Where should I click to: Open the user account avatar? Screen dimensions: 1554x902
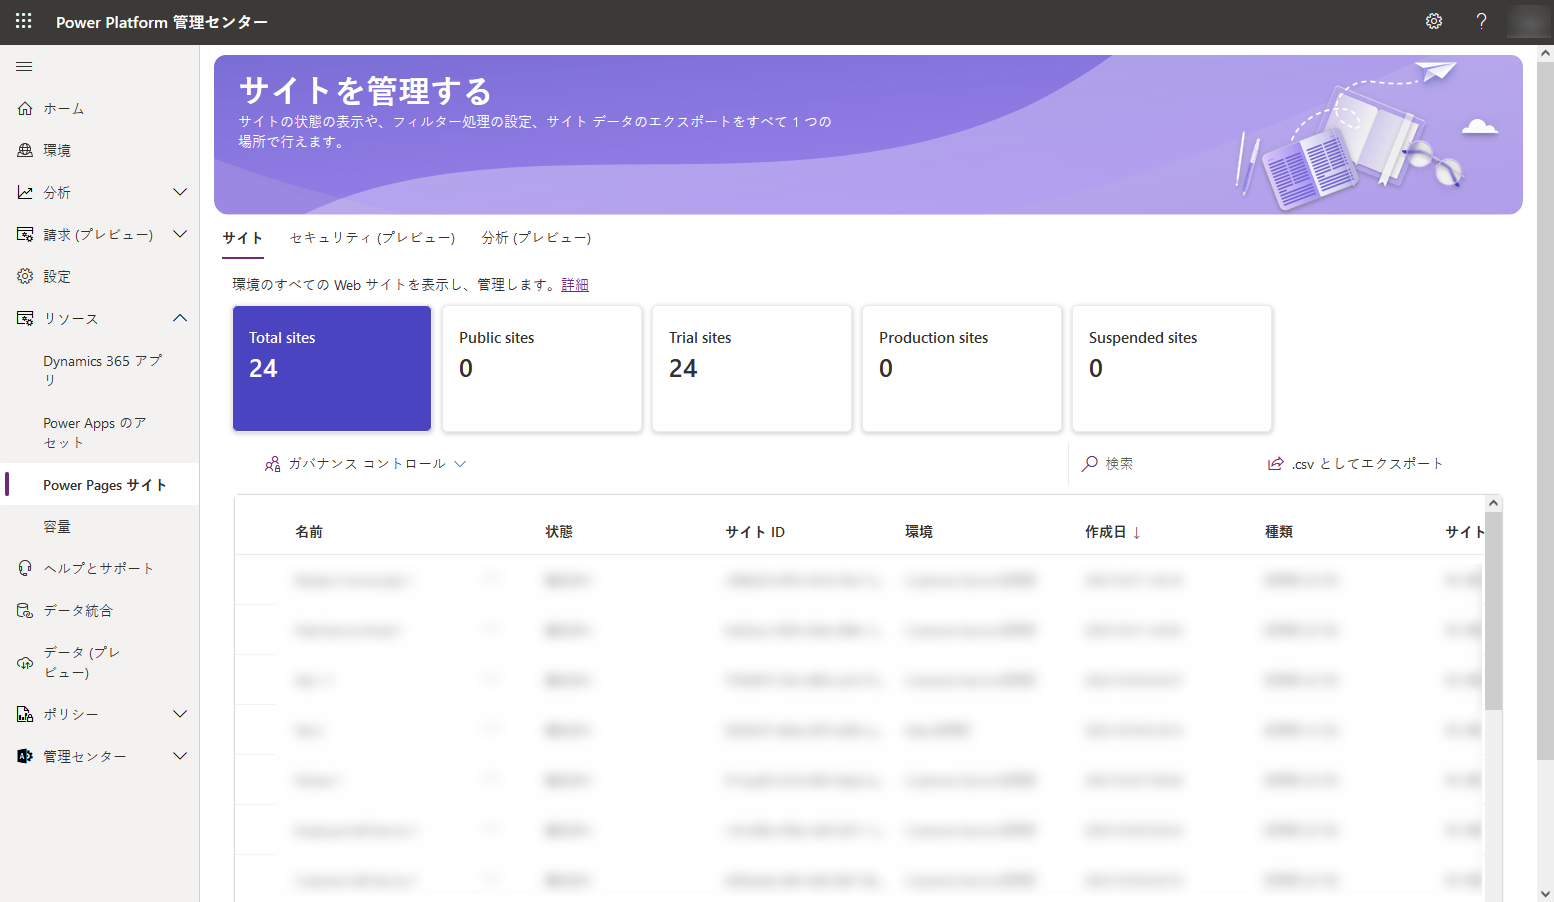[x=1528, y=21]
